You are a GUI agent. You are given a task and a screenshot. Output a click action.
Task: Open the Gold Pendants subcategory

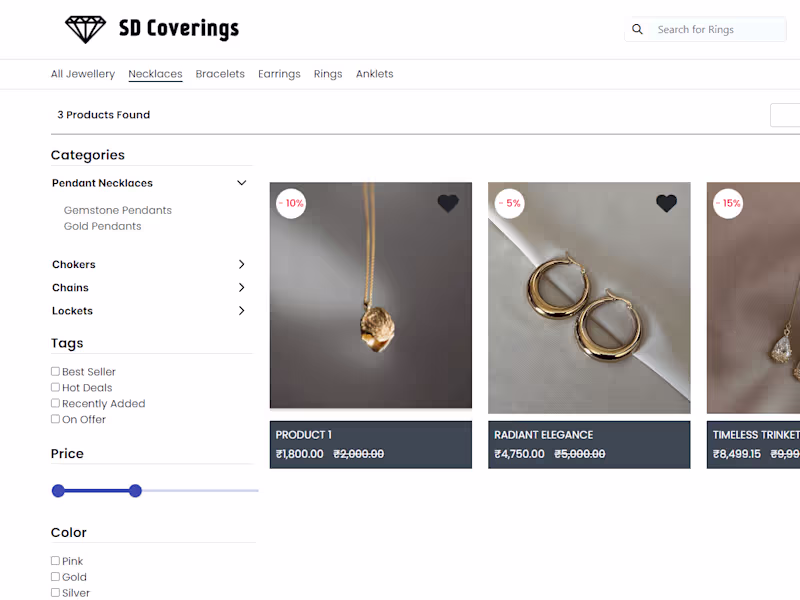coord(105,226)
